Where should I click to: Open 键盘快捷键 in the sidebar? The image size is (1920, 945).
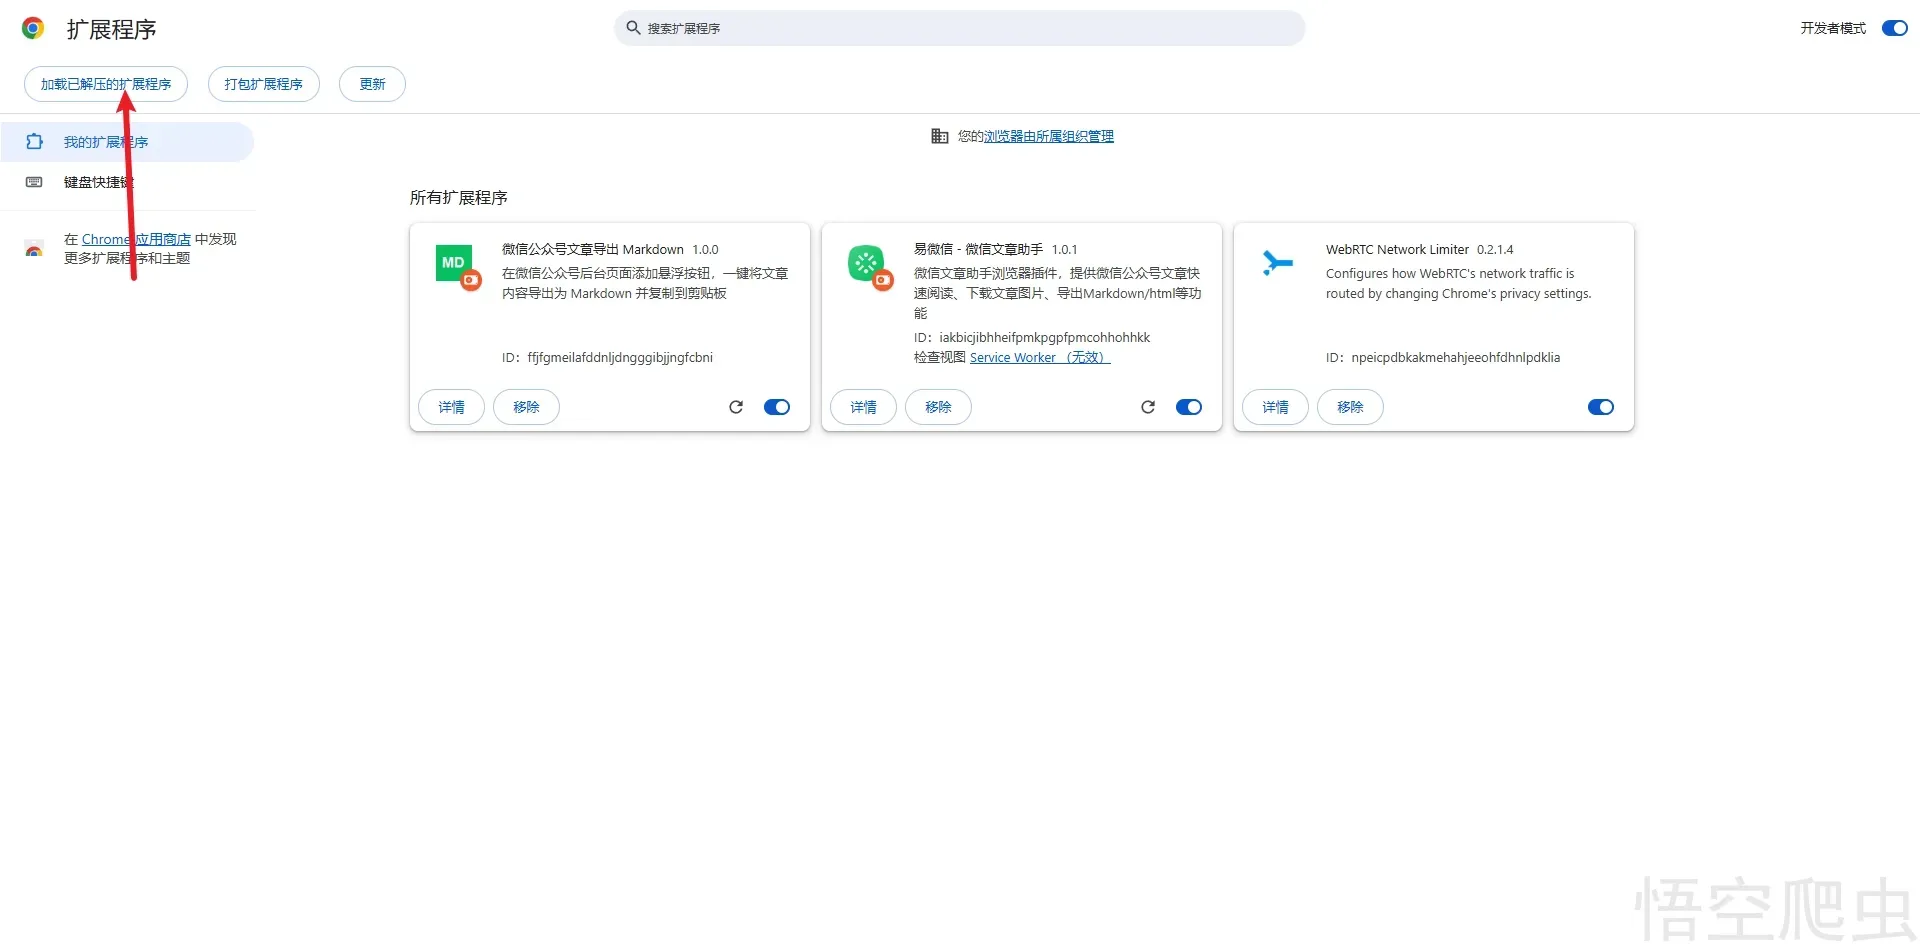[x=98, y=182]
